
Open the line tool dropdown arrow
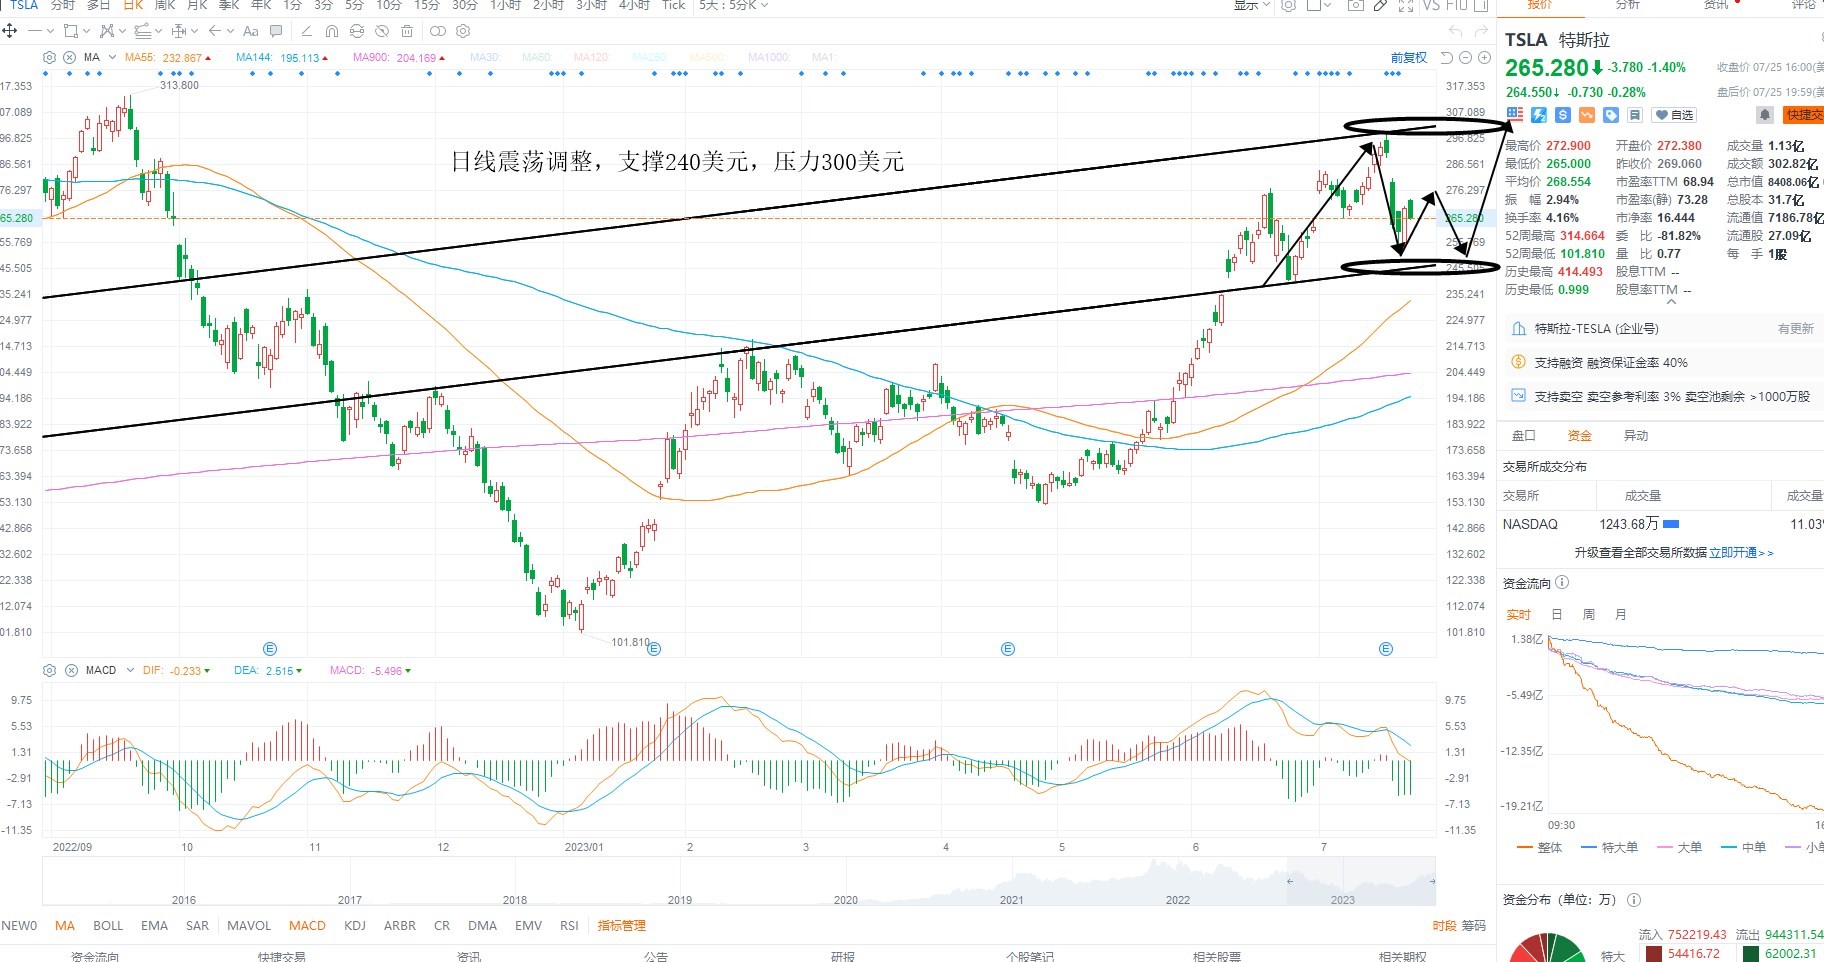50,31
